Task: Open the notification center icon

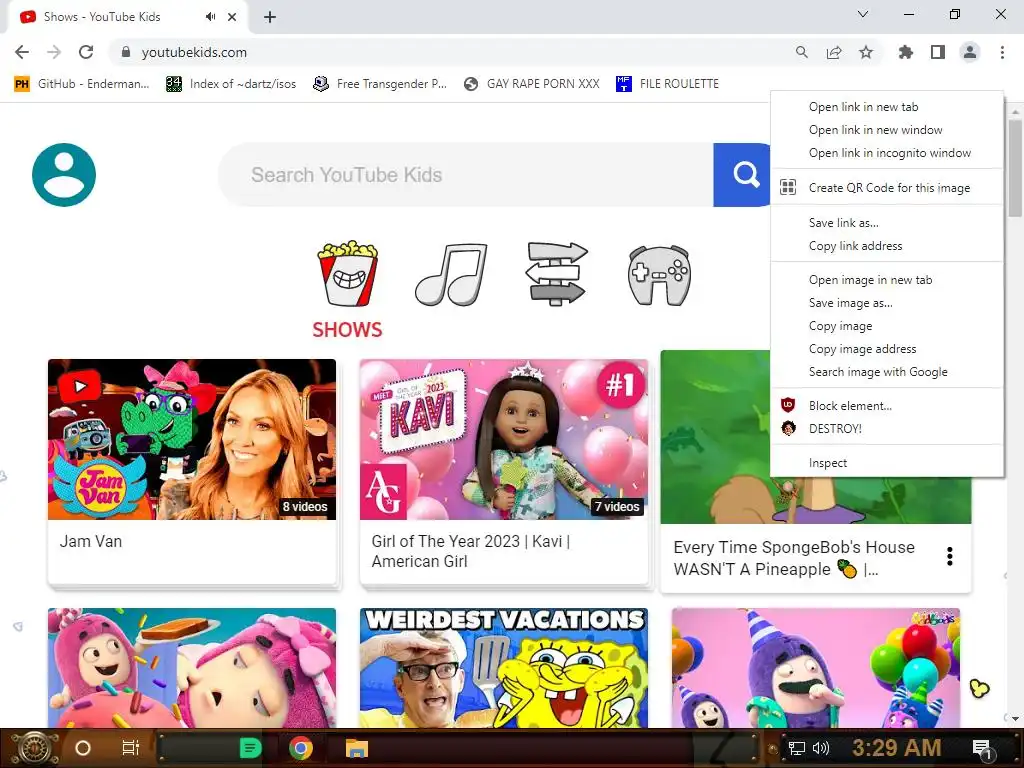Action: click(982, 749)
